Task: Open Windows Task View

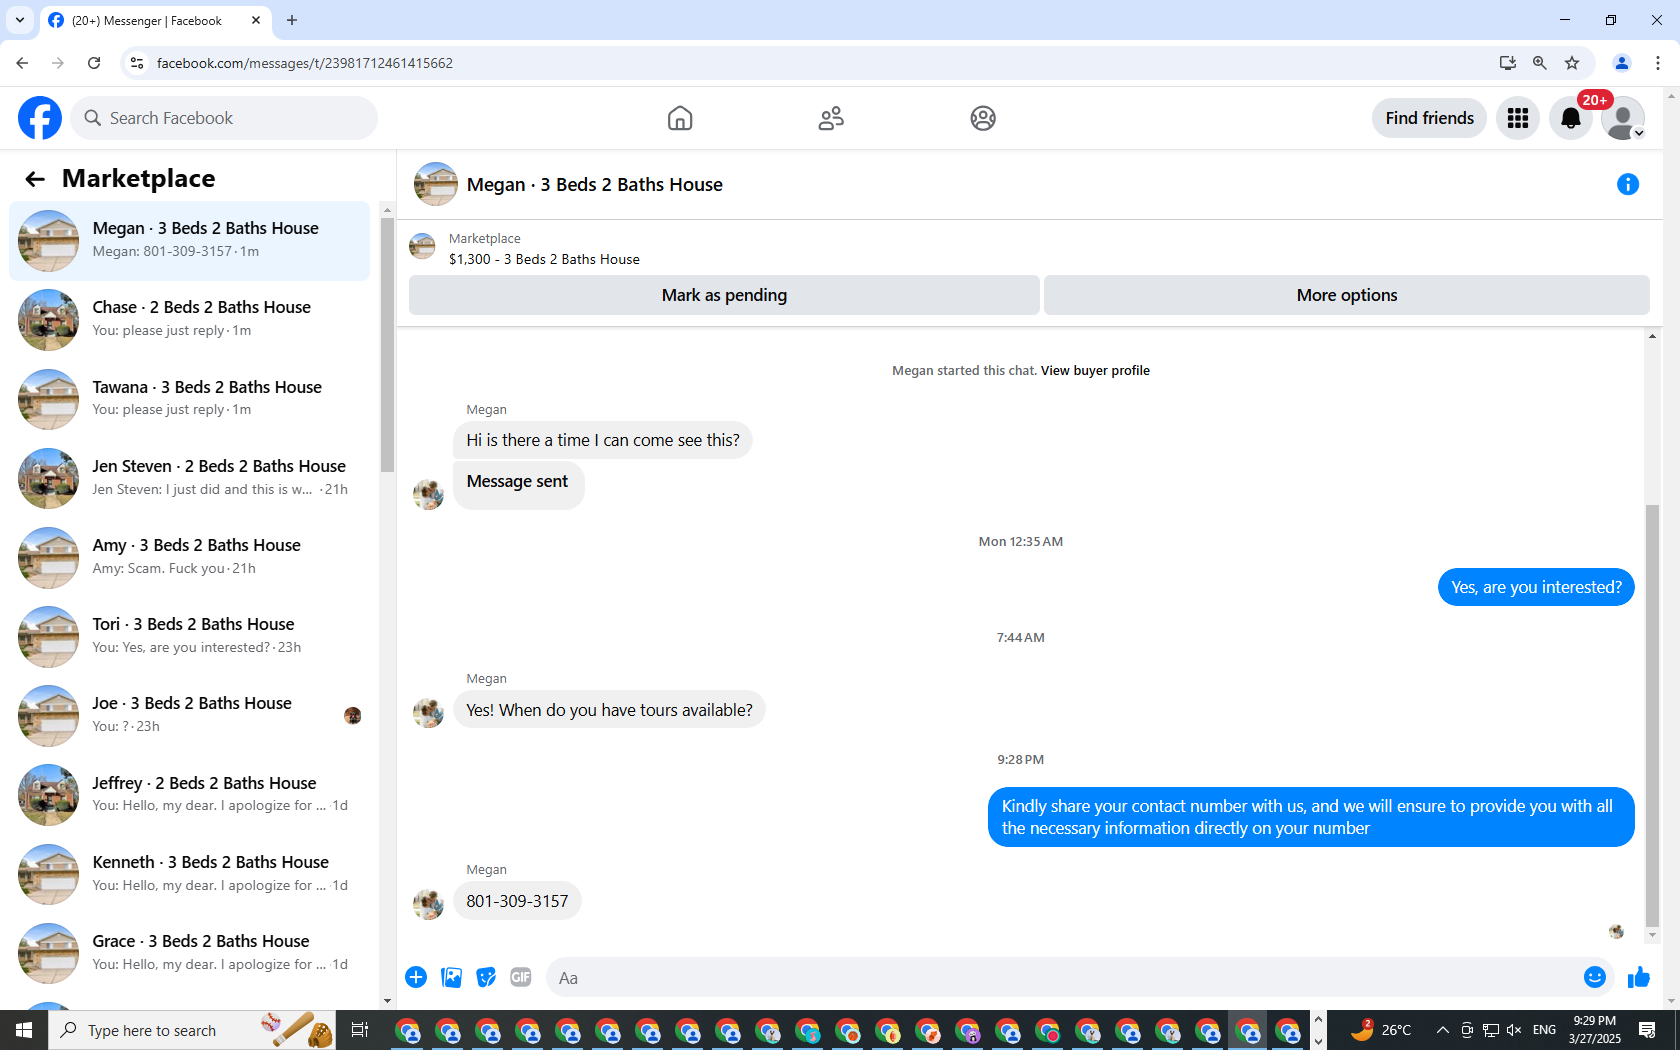Action: [x=360, y=1030]
